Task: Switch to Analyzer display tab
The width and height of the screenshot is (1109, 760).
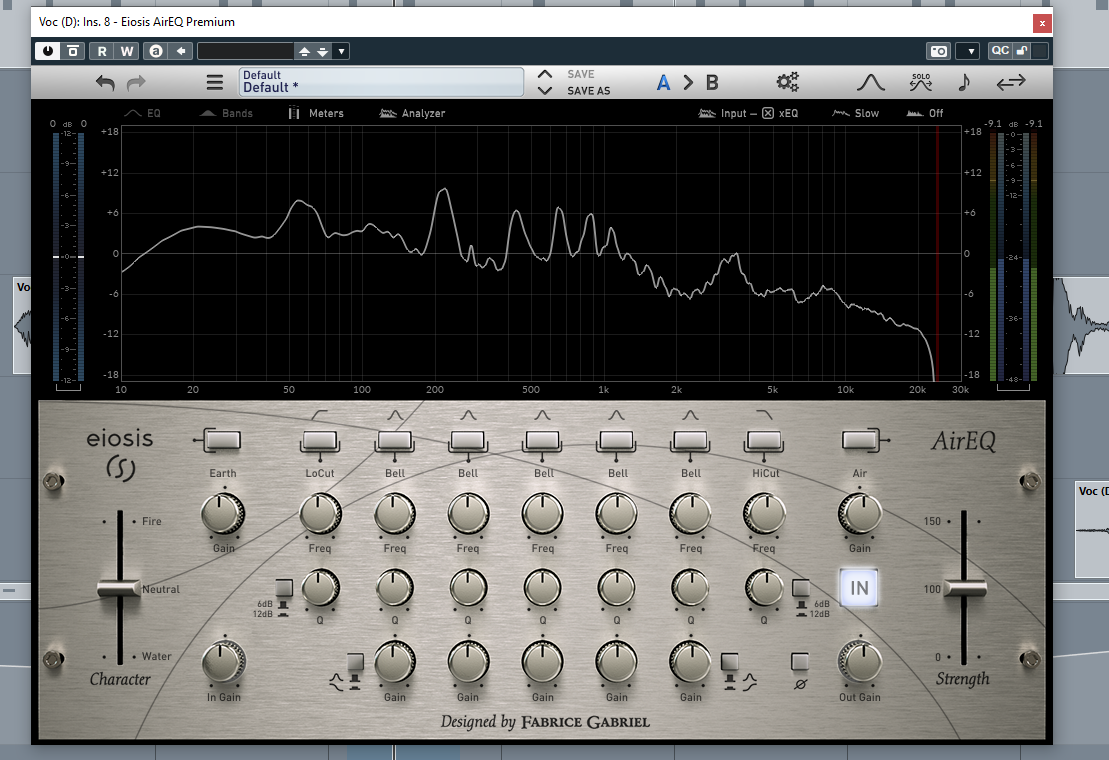Action: [x=412, y=113]
